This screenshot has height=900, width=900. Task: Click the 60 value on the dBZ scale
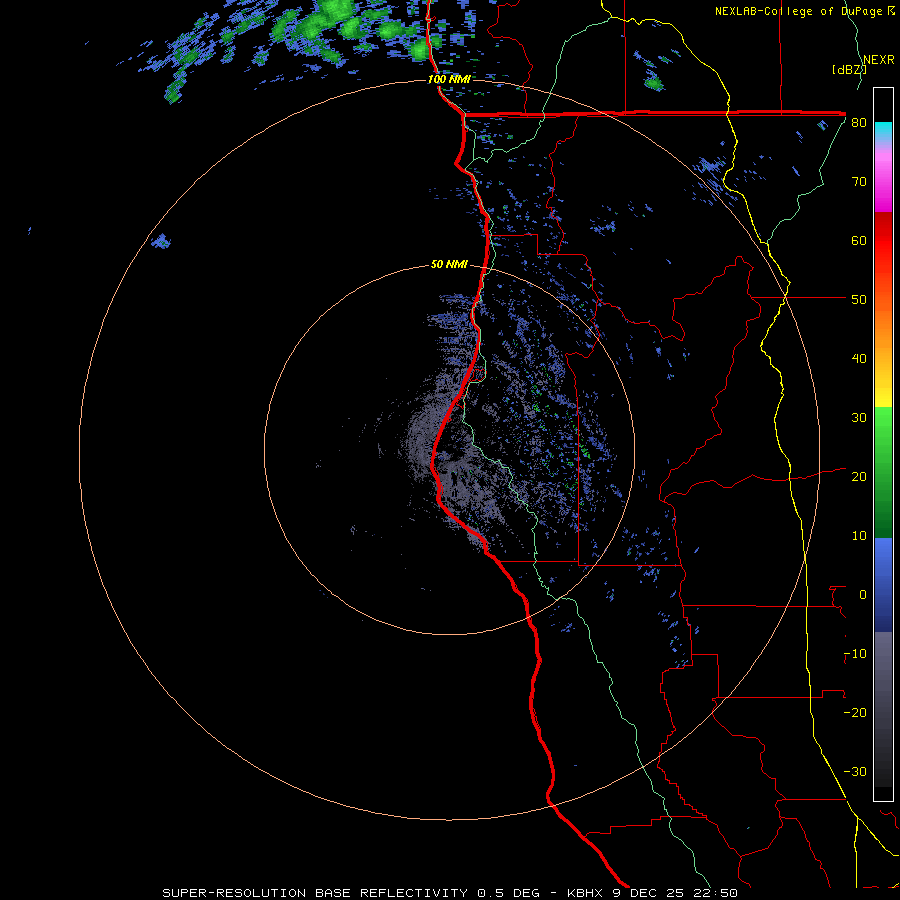coord(859,240)
